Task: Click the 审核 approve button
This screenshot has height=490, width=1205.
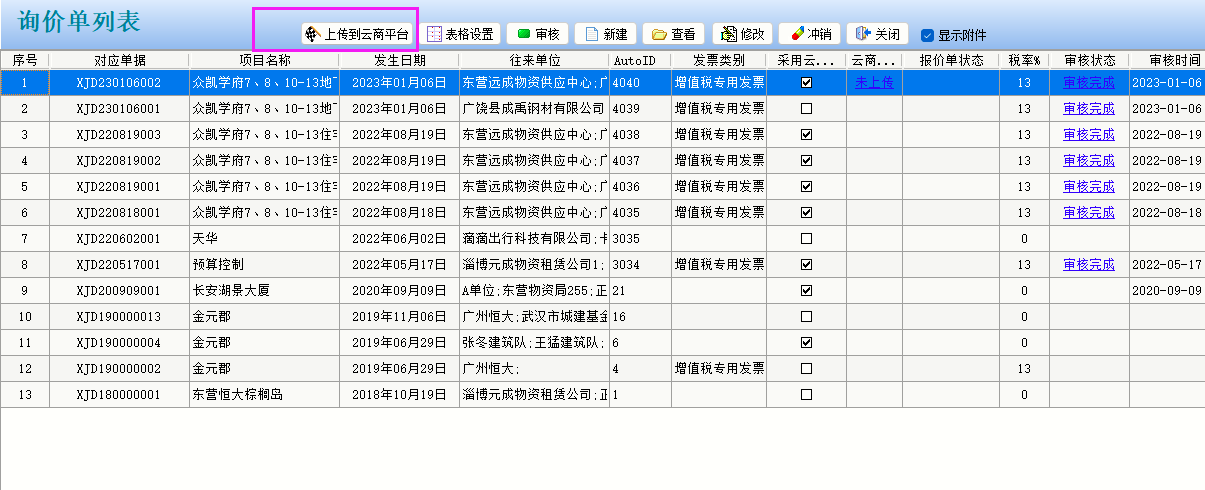Action: [x=538, y=34]
